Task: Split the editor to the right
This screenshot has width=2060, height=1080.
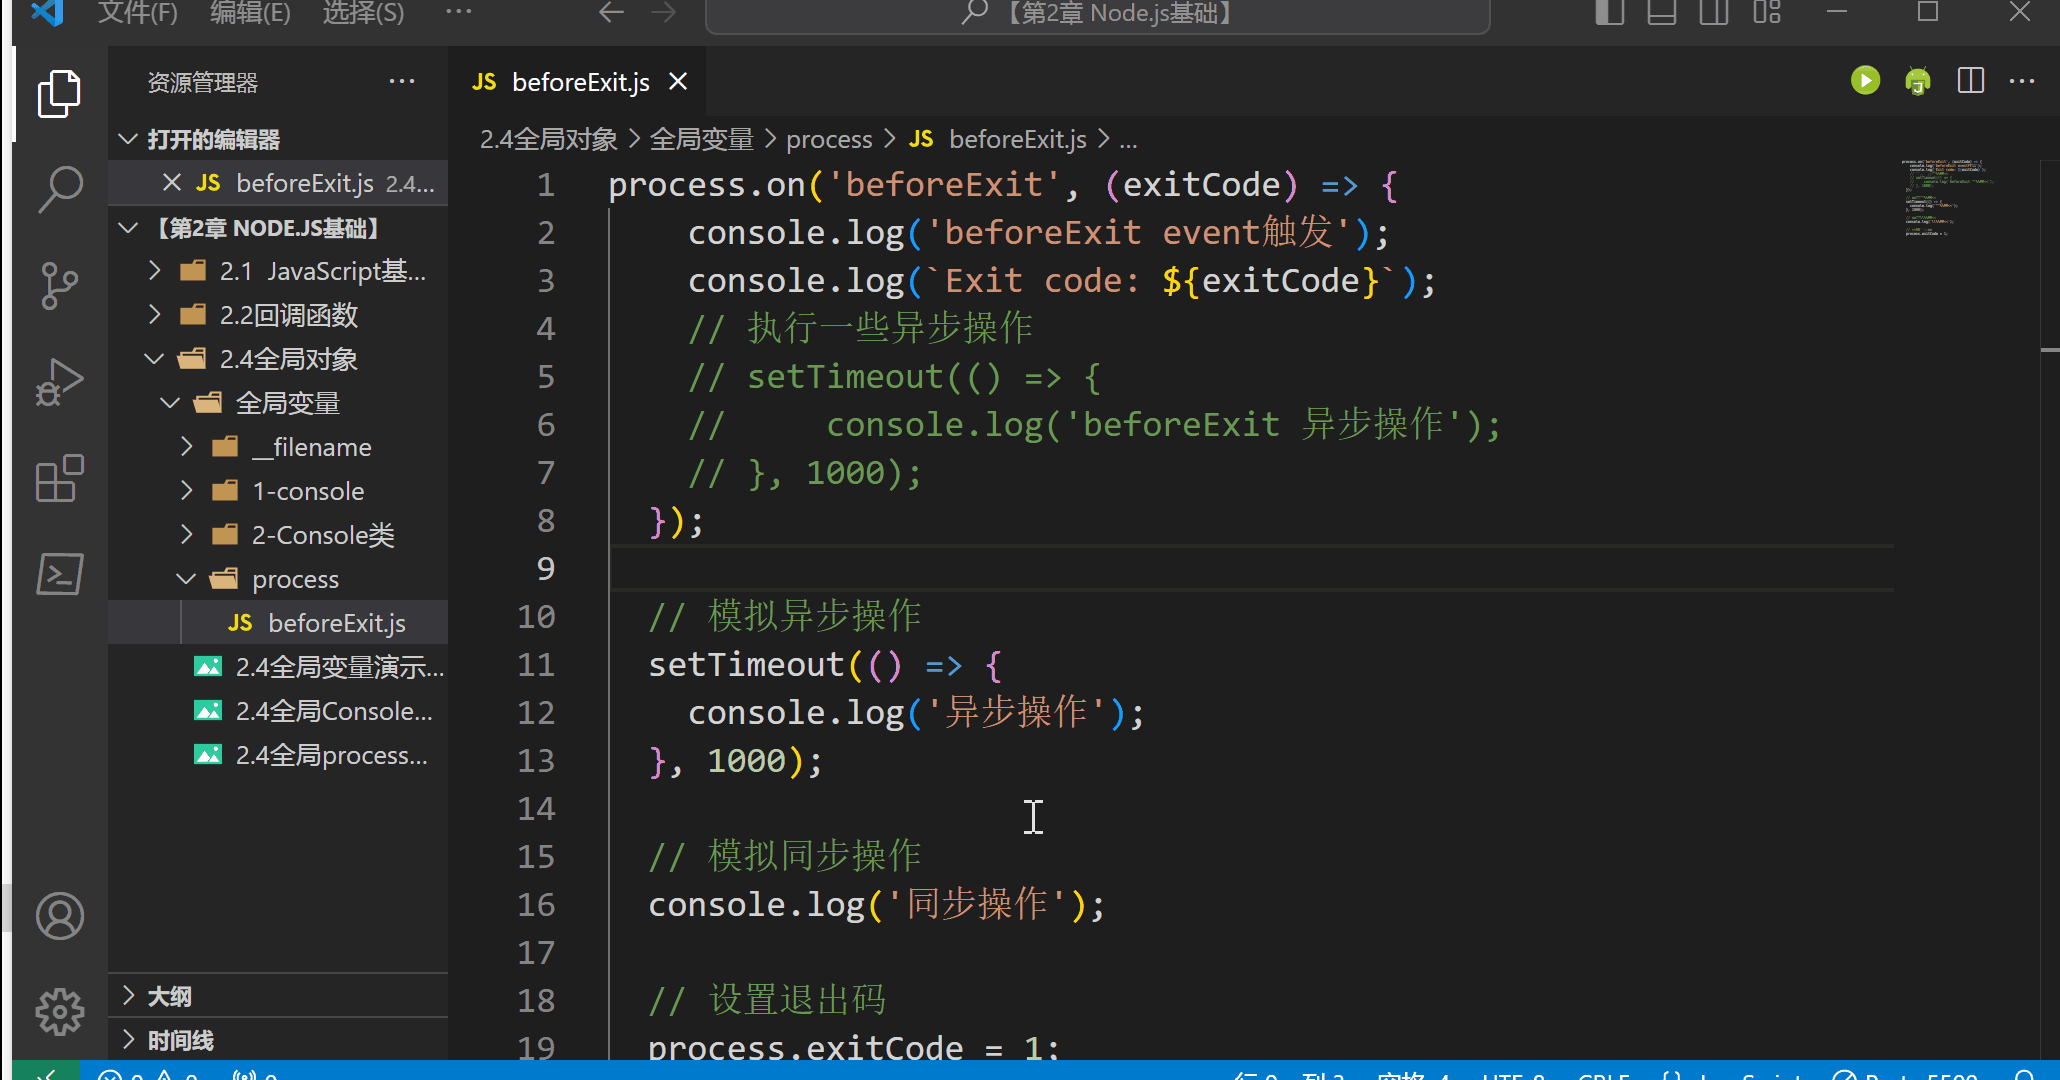Action: click(1970, 81)
